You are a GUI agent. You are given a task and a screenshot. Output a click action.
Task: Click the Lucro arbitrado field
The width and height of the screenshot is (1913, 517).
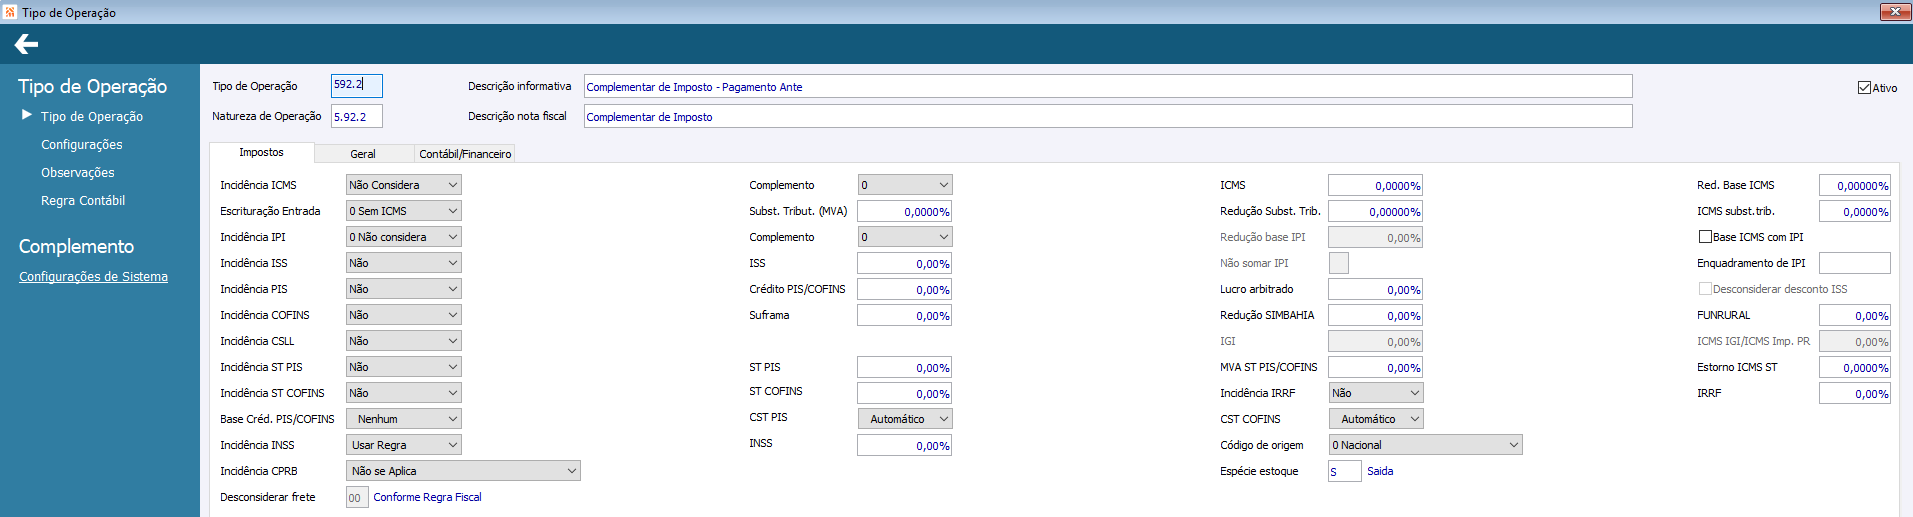click(1375, 289)
